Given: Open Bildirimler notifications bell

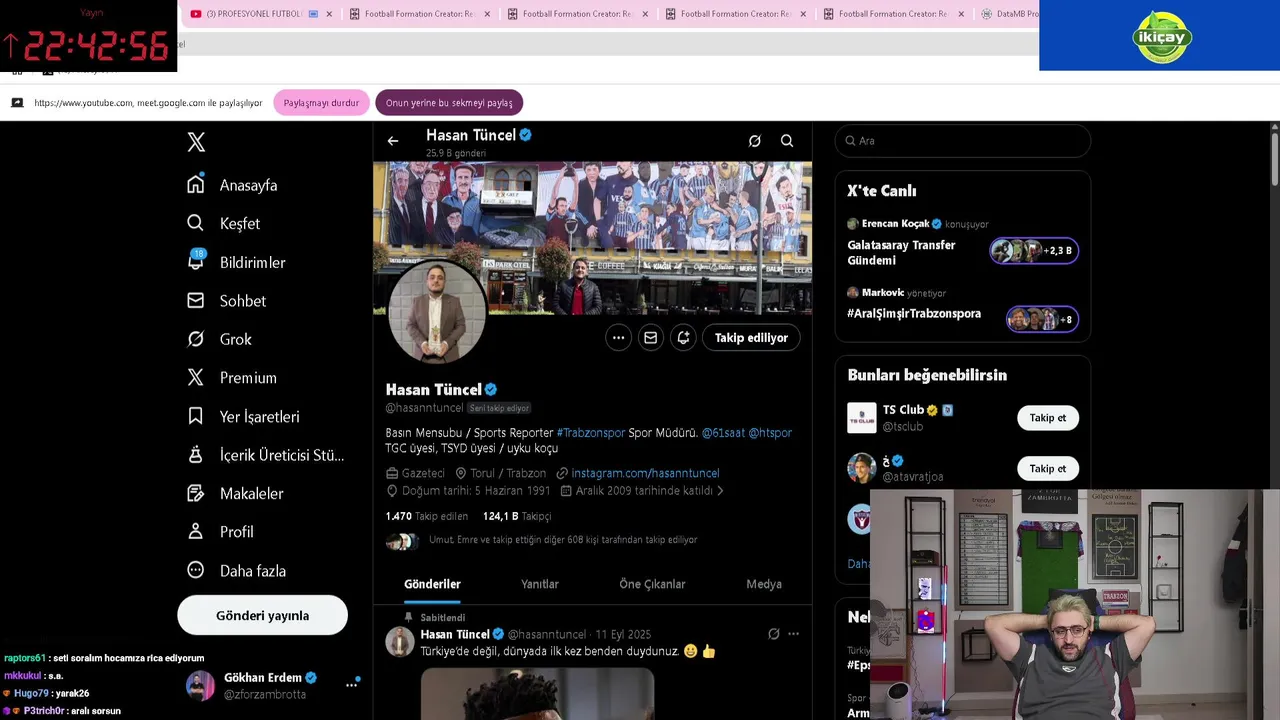Looking at the screenshot, I should coord(236,262).
